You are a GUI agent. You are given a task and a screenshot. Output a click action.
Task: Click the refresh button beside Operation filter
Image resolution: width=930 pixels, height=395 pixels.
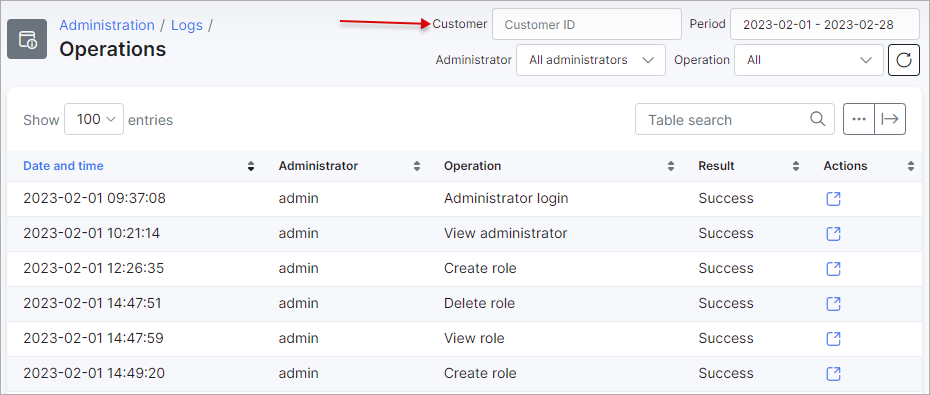pos(903,60)
